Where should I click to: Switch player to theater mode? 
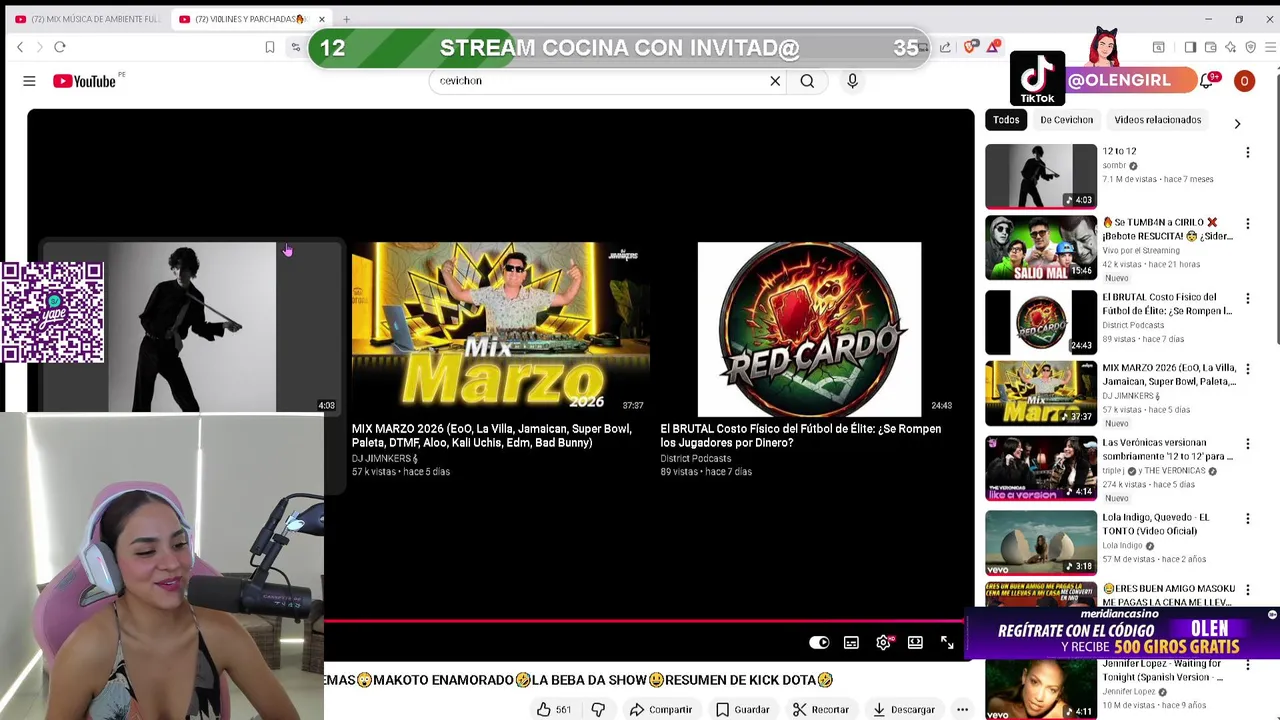[x=915, y=643]
